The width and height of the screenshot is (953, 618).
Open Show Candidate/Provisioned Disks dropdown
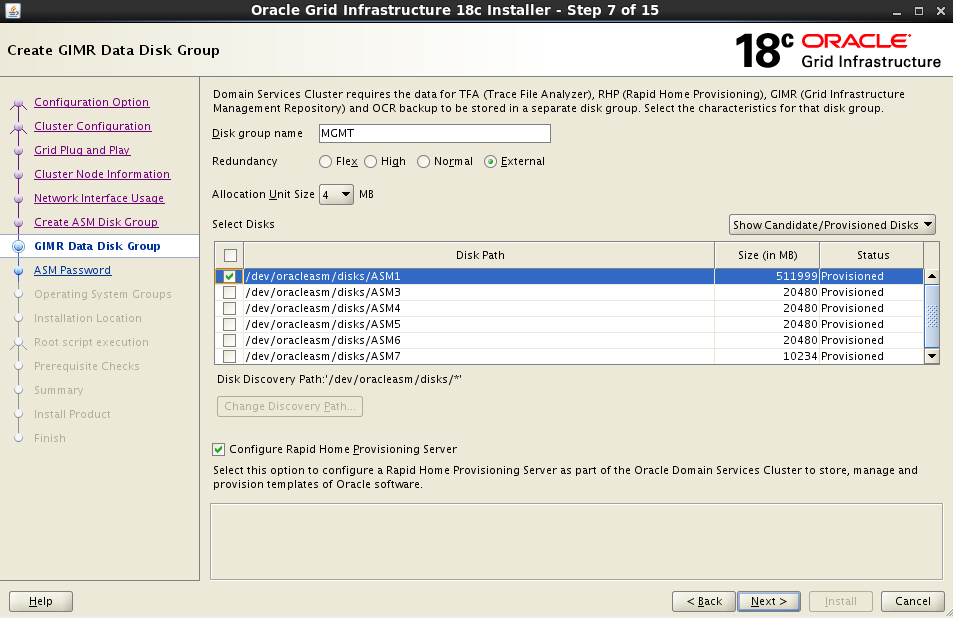pos(832,225)
